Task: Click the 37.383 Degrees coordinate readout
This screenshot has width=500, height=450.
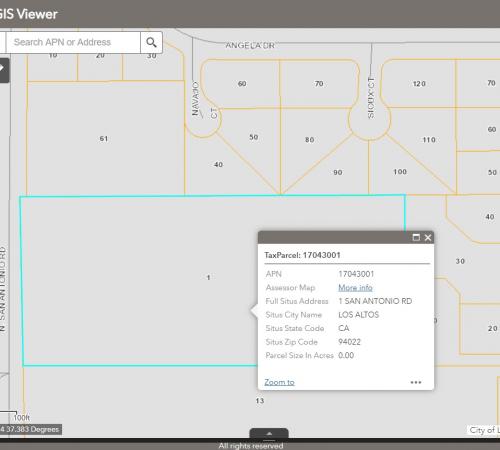Action: (32, 429)
